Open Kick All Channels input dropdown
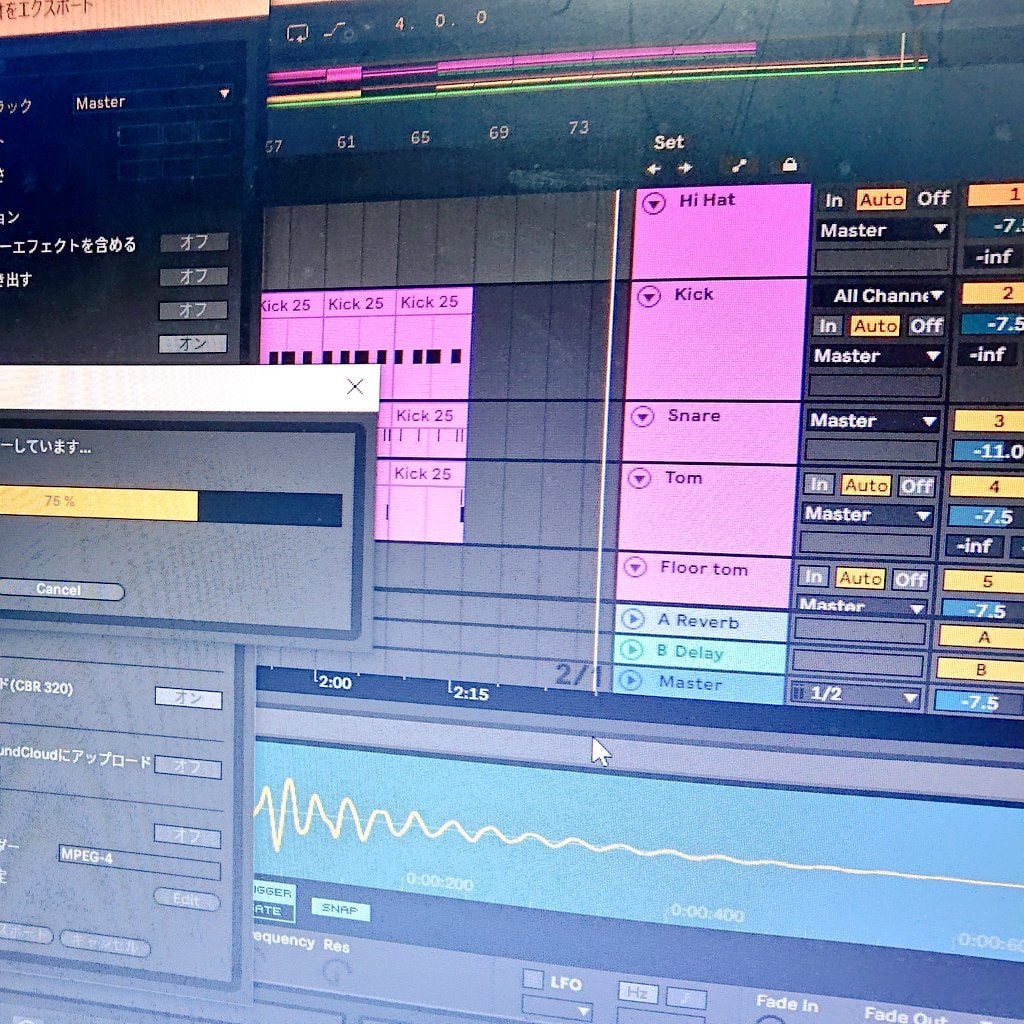This screenshot has height=1024, width=1024. coord(880,296)
